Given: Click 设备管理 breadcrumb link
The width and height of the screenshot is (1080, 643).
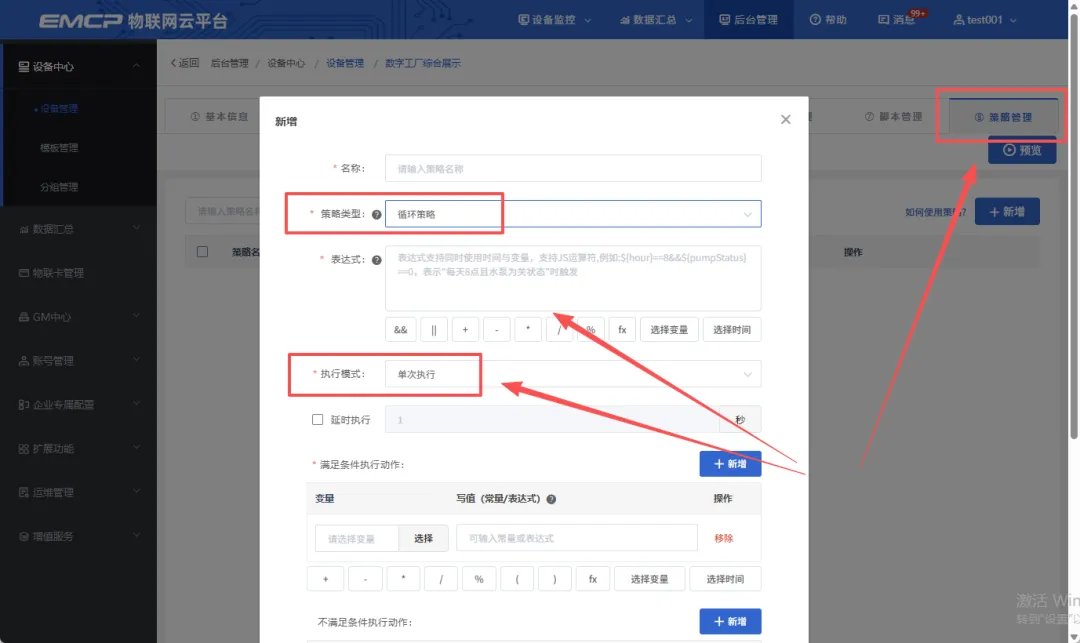Looking at the screenshot, I should (x=345, y=63).
